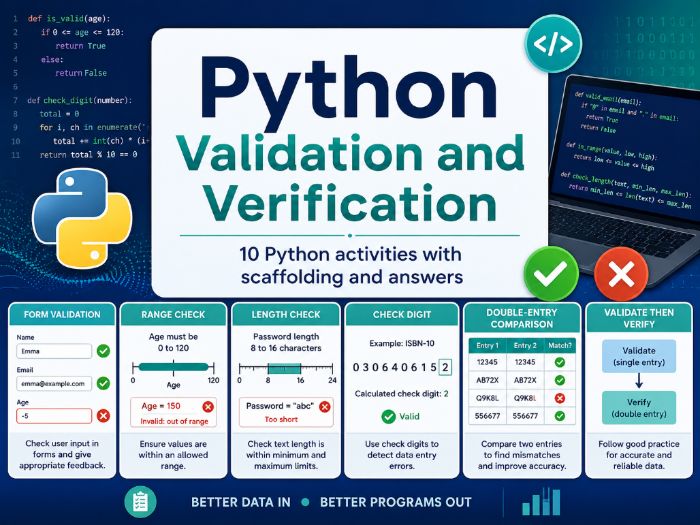Select the DOUBLE-ENTRY COMPARISON card header
The width and height of the screenshot is (700, 525).
tap(522, 318)
